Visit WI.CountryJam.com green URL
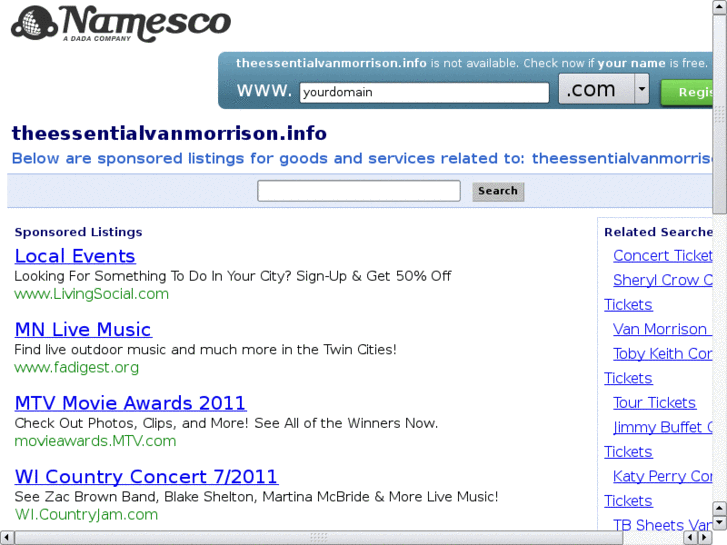Image resolution: width=727 pixels, height=545 pixels. pos(86,514)
